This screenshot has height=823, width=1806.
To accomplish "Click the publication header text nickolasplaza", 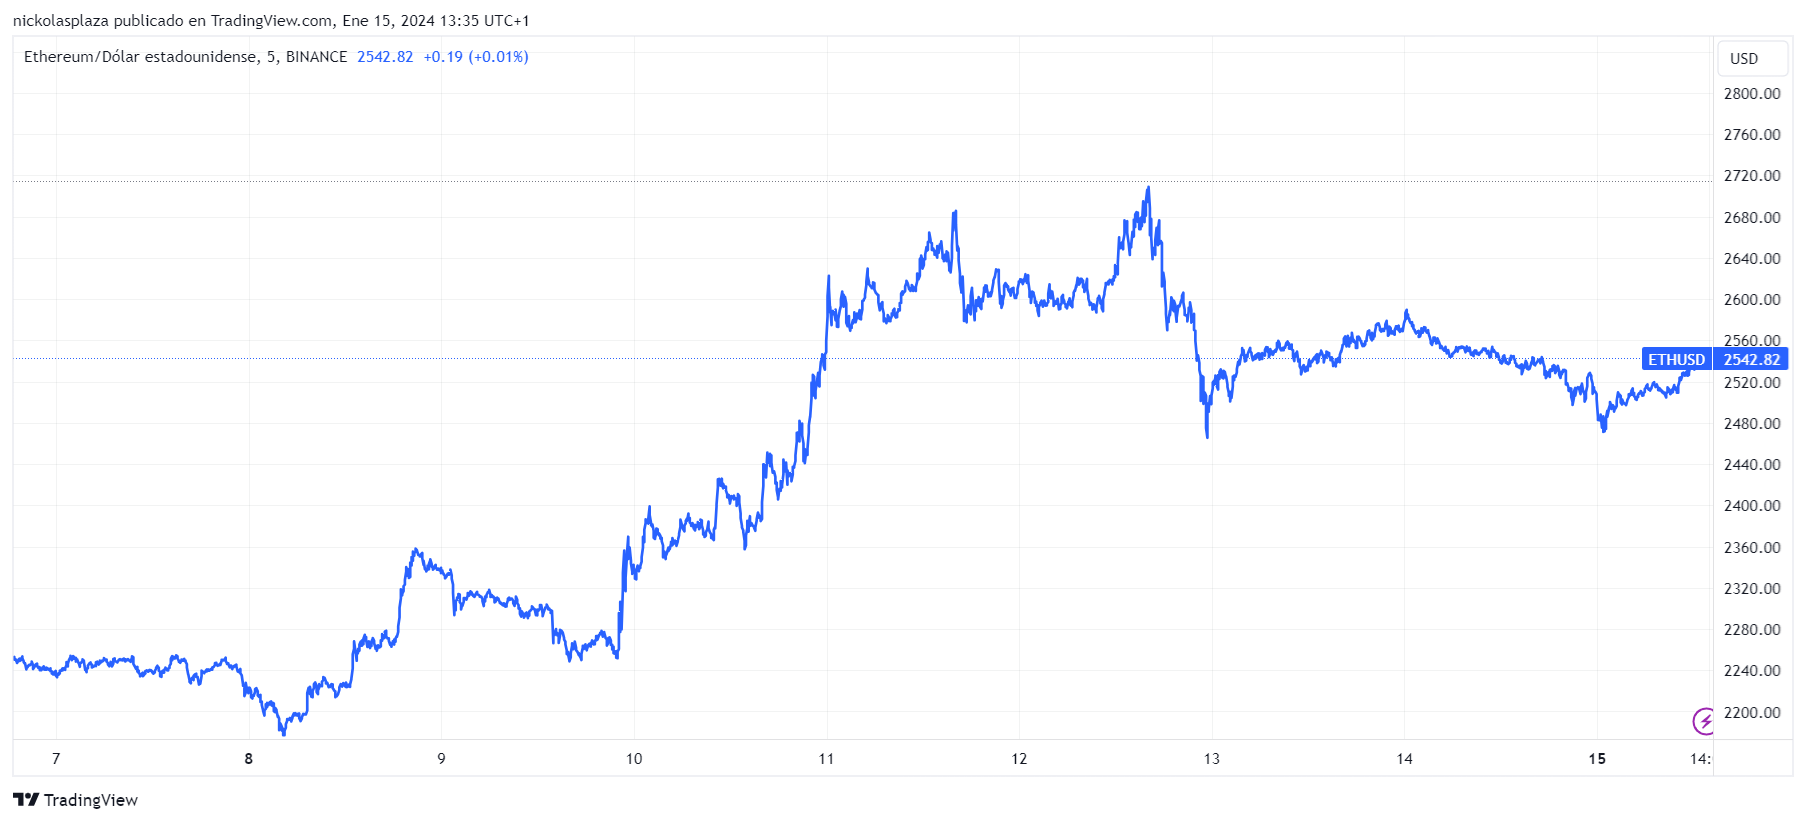I will (x=61, y=21).
